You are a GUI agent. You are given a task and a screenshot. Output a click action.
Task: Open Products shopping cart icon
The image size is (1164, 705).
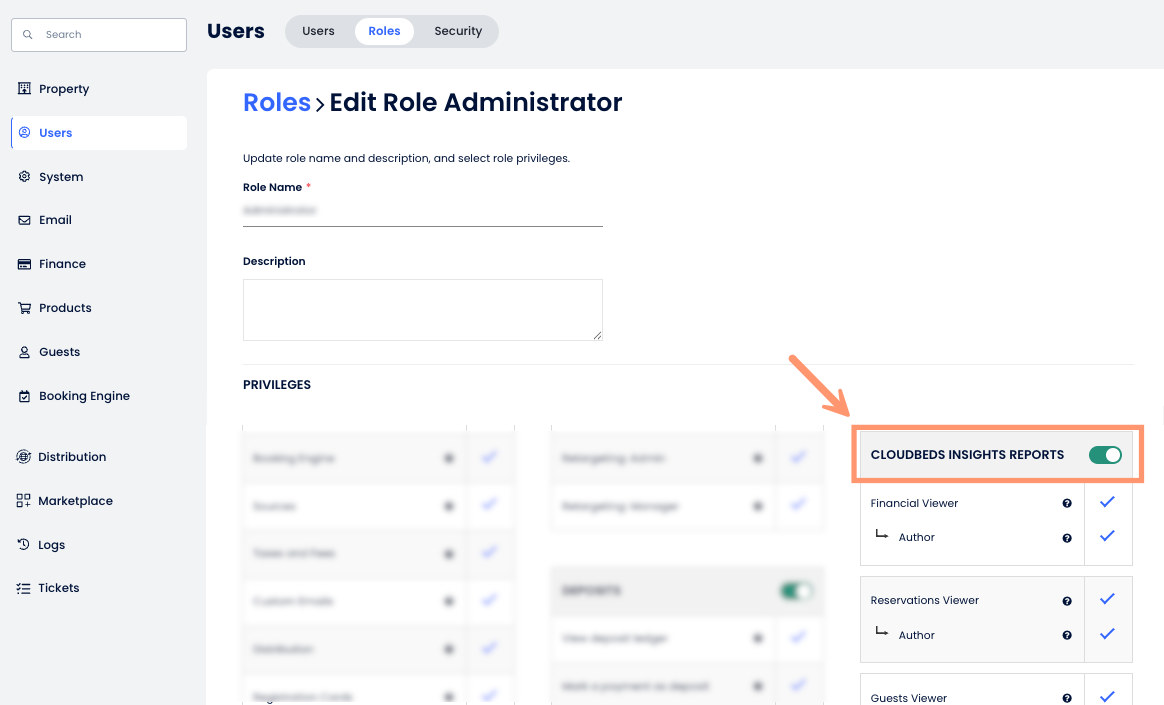click(x=25, y=308)
